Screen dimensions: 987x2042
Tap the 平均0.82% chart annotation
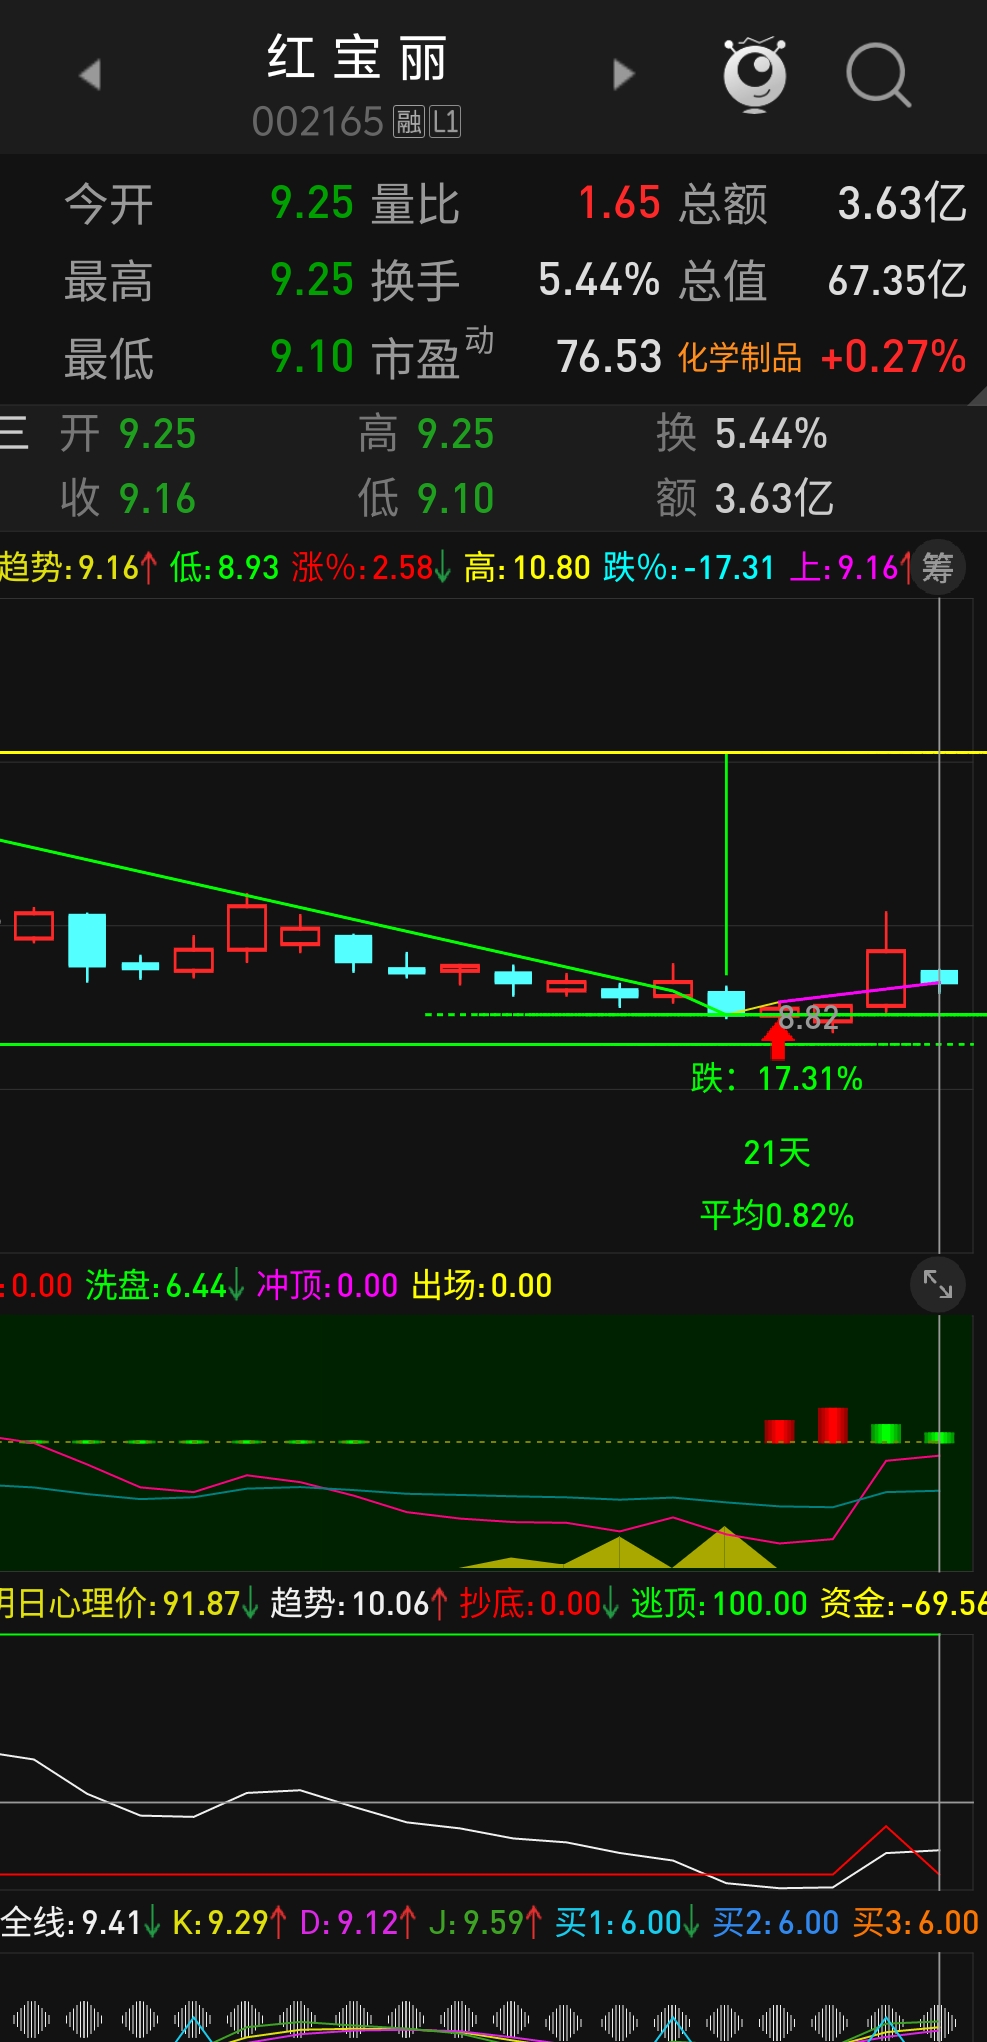point(777,1216)
